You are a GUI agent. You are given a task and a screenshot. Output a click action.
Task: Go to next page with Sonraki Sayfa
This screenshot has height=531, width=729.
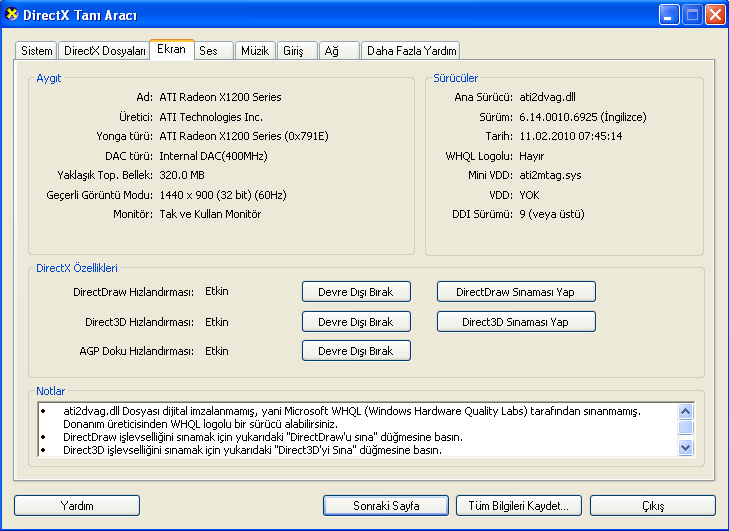pyautogui.click(x=386, y=506)
